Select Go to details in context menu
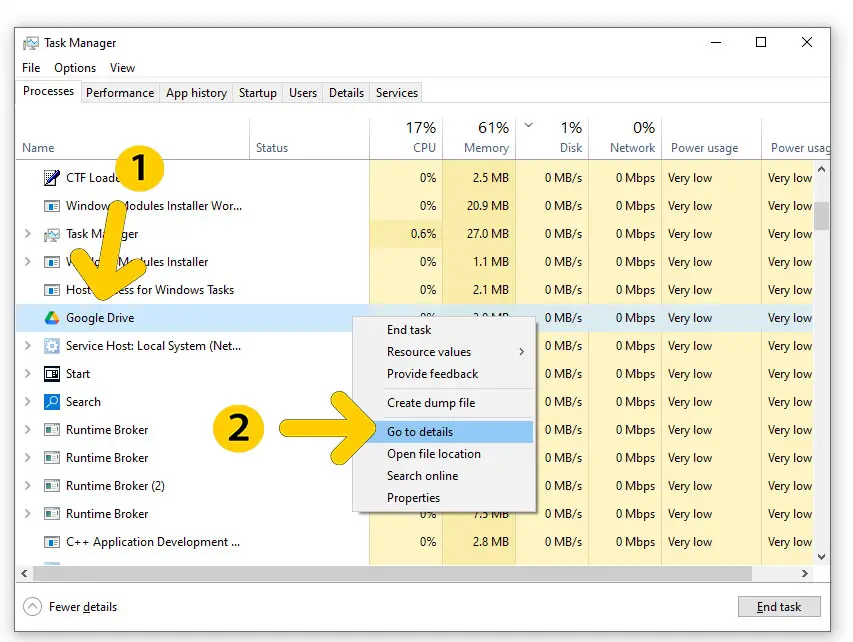Screen dimensions: 853x642 tap(420, 432)
